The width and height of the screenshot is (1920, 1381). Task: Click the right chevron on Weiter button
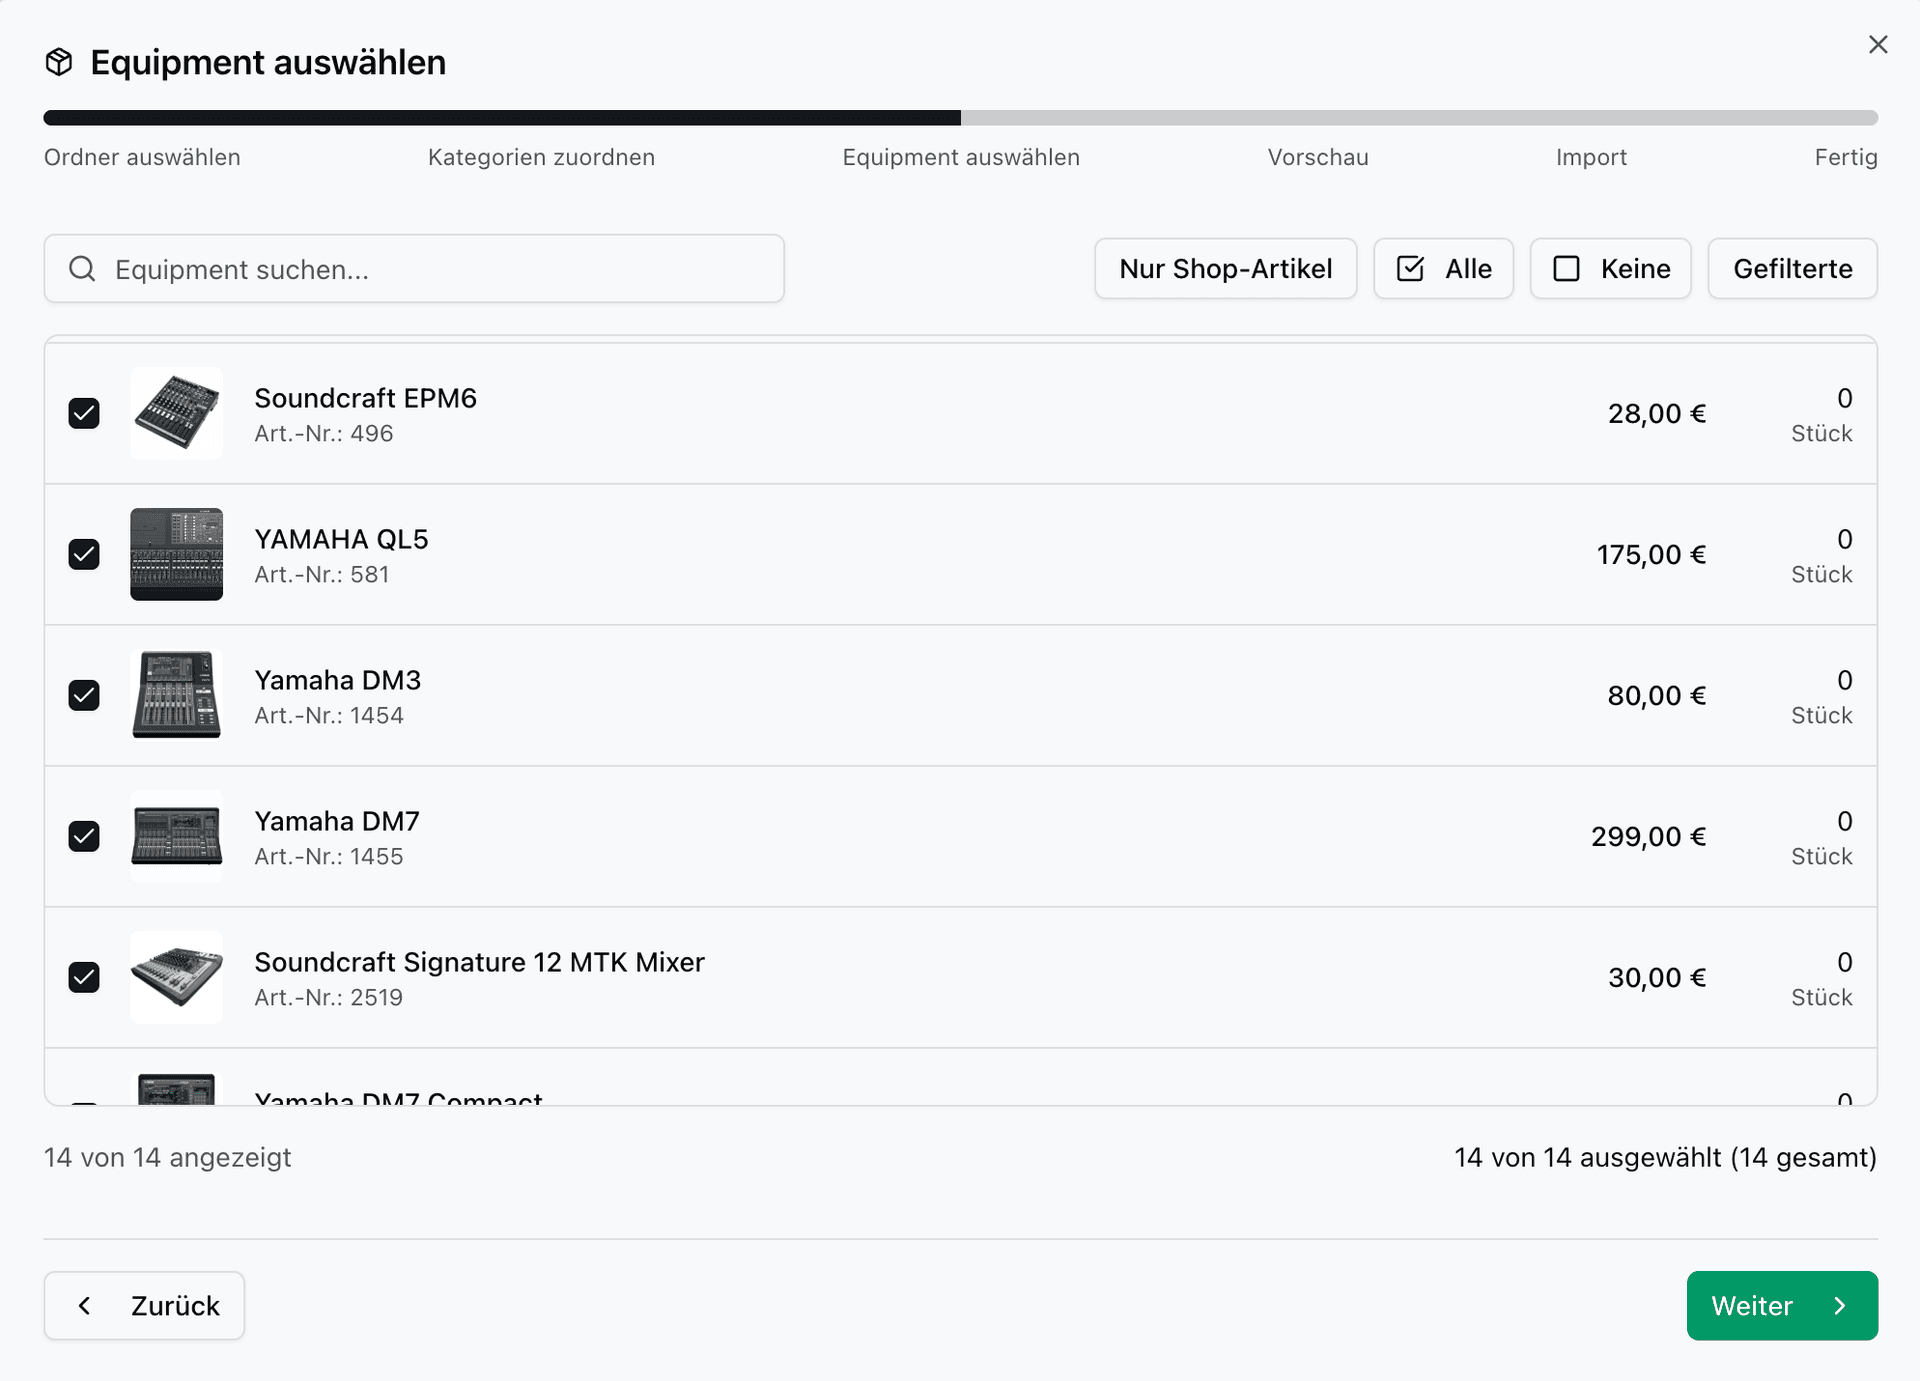coord(1839,1306)
